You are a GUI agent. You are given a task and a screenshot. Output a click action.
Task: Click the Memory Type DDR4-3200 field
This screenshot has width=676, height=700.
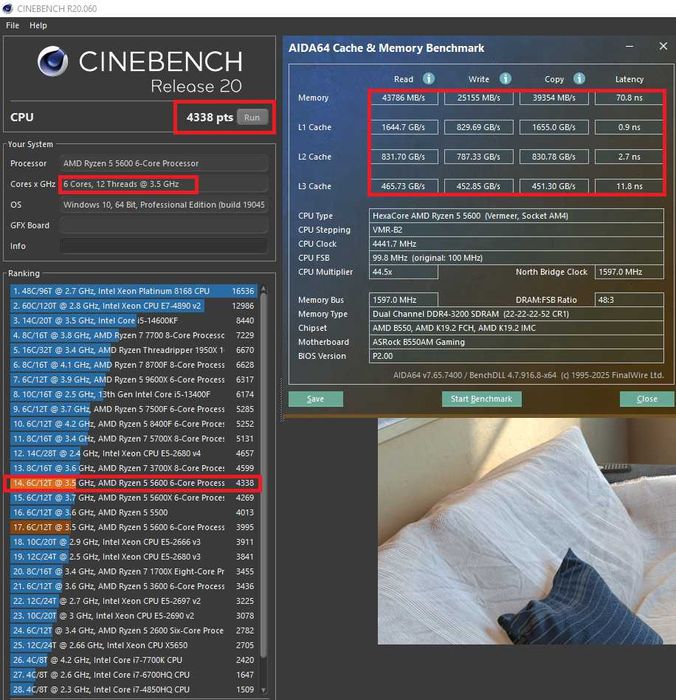tap(516, 314)
